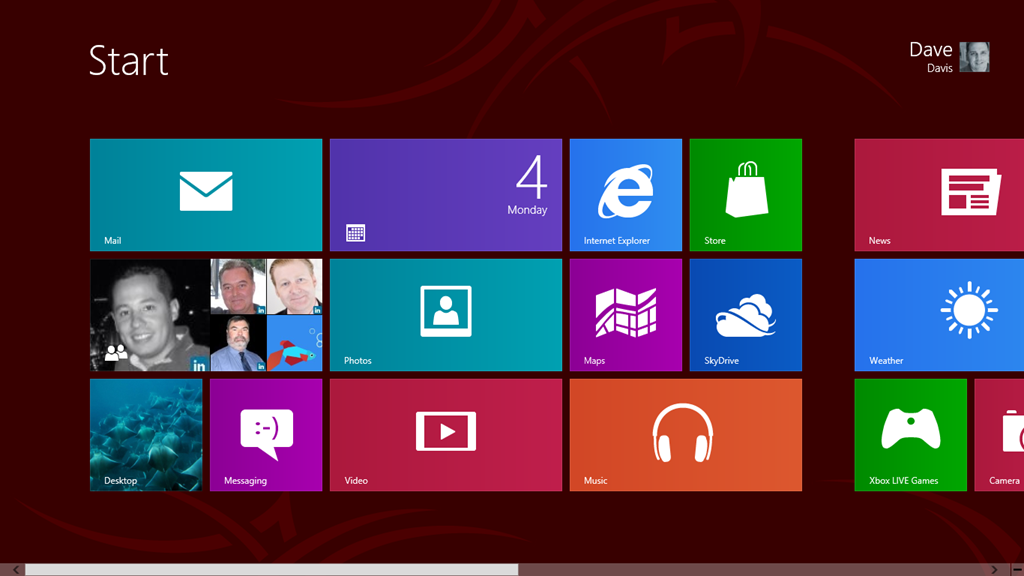Open the People tile with contact photos
This screenshot has width=1024, height=576.
206,315
